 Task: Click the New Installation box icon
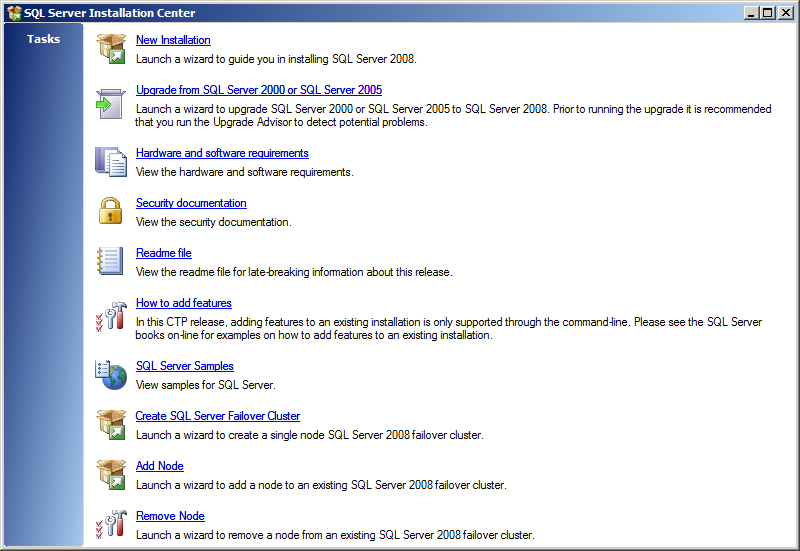pos(110,48)
